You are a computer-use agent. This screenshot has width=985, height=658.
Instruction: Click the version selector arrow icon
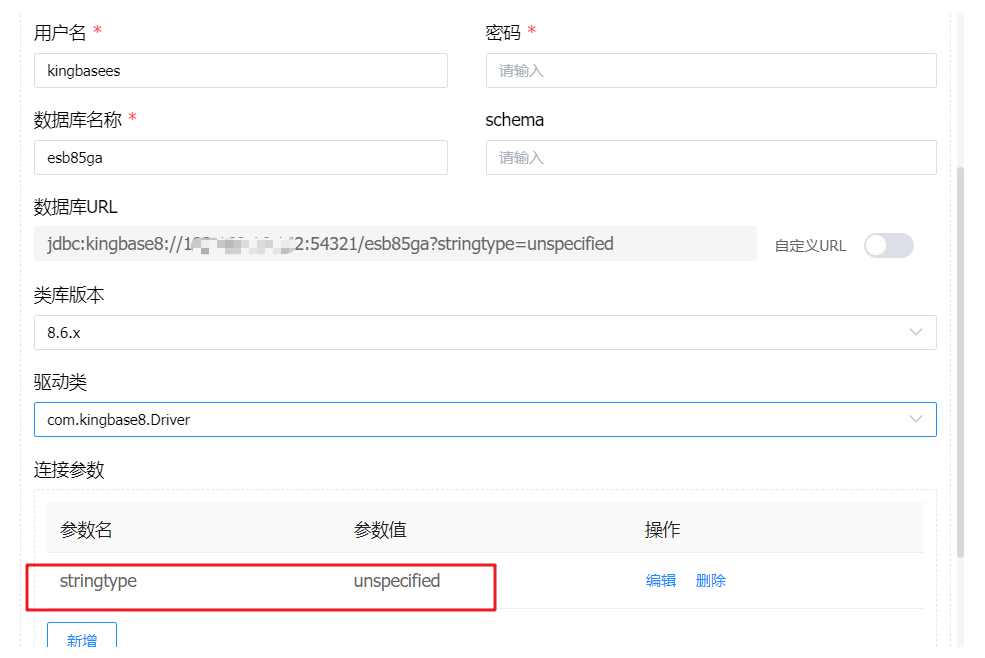pos(916,332)
